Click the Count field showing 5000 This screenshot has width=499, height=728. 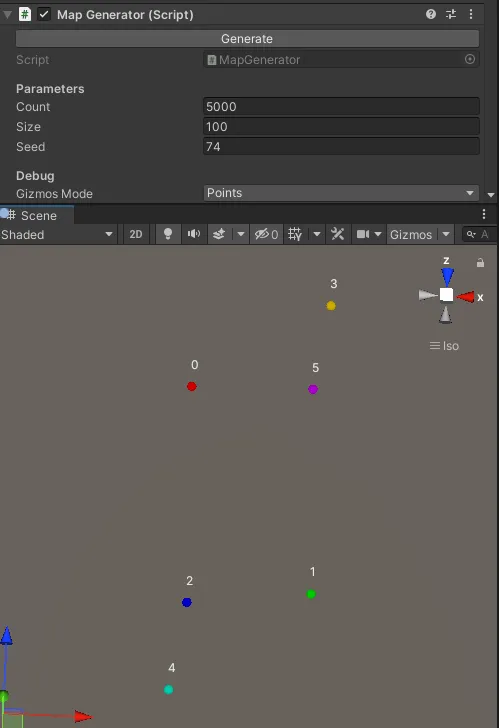point(341,106)
